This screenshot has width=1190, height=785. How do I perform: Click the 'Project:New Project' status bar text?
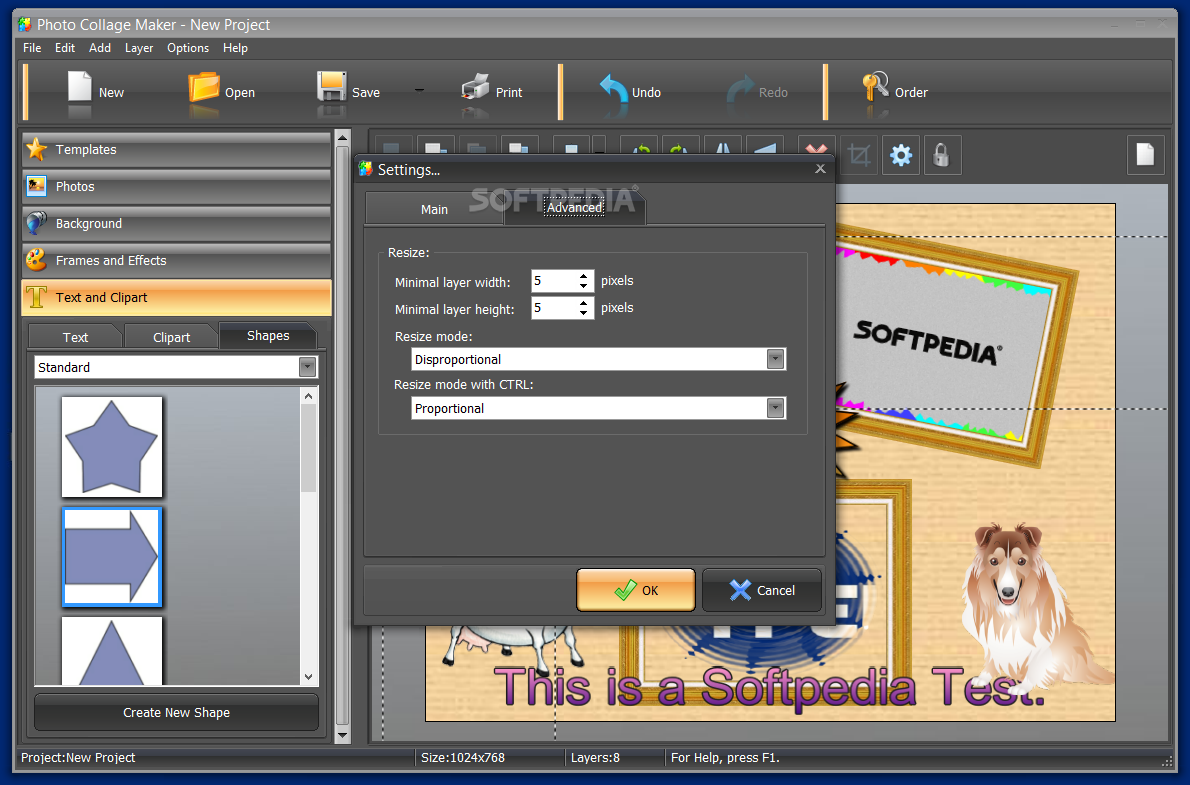pyautogui.click(x=78, y=758)
